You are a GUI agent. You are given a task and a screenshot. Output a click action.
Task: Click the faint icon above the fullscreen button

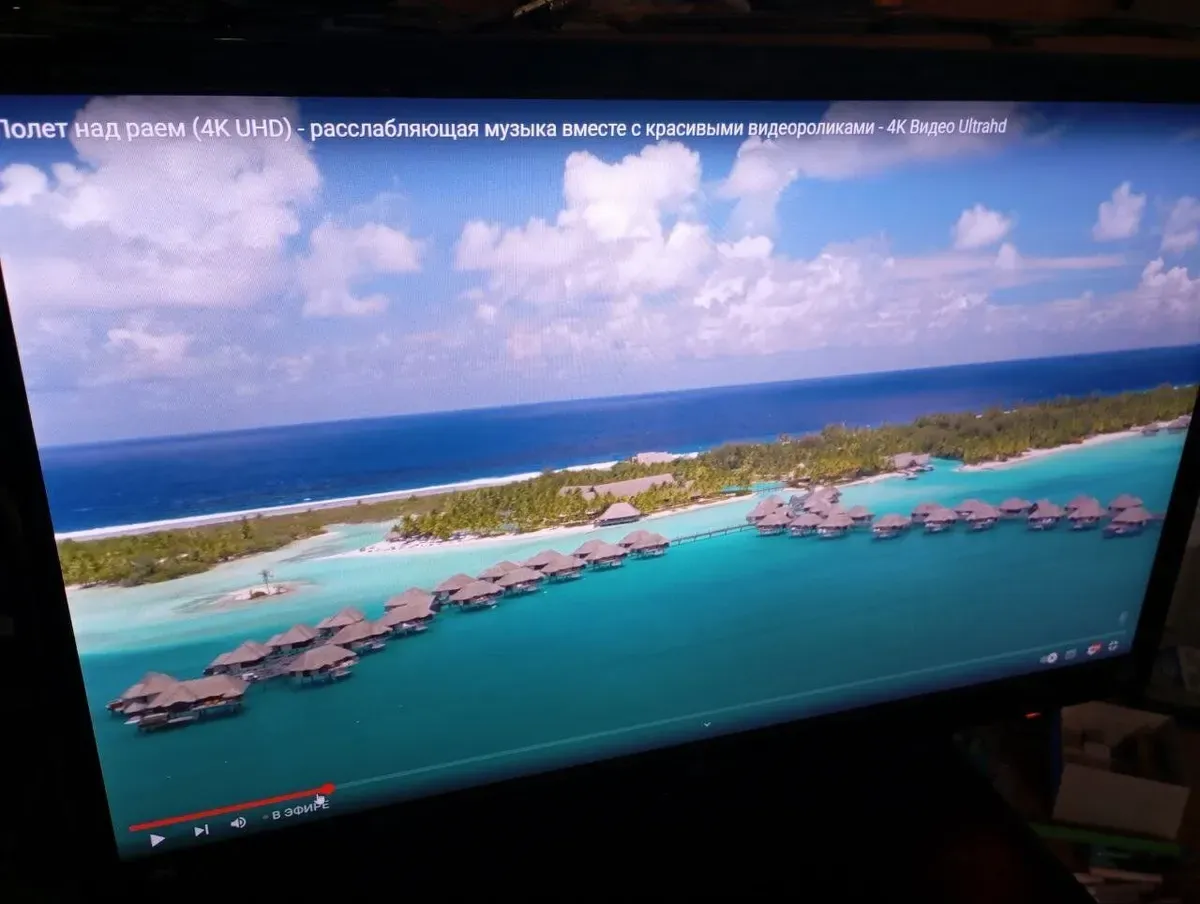pyautogui.click(x=1121, y=618)
